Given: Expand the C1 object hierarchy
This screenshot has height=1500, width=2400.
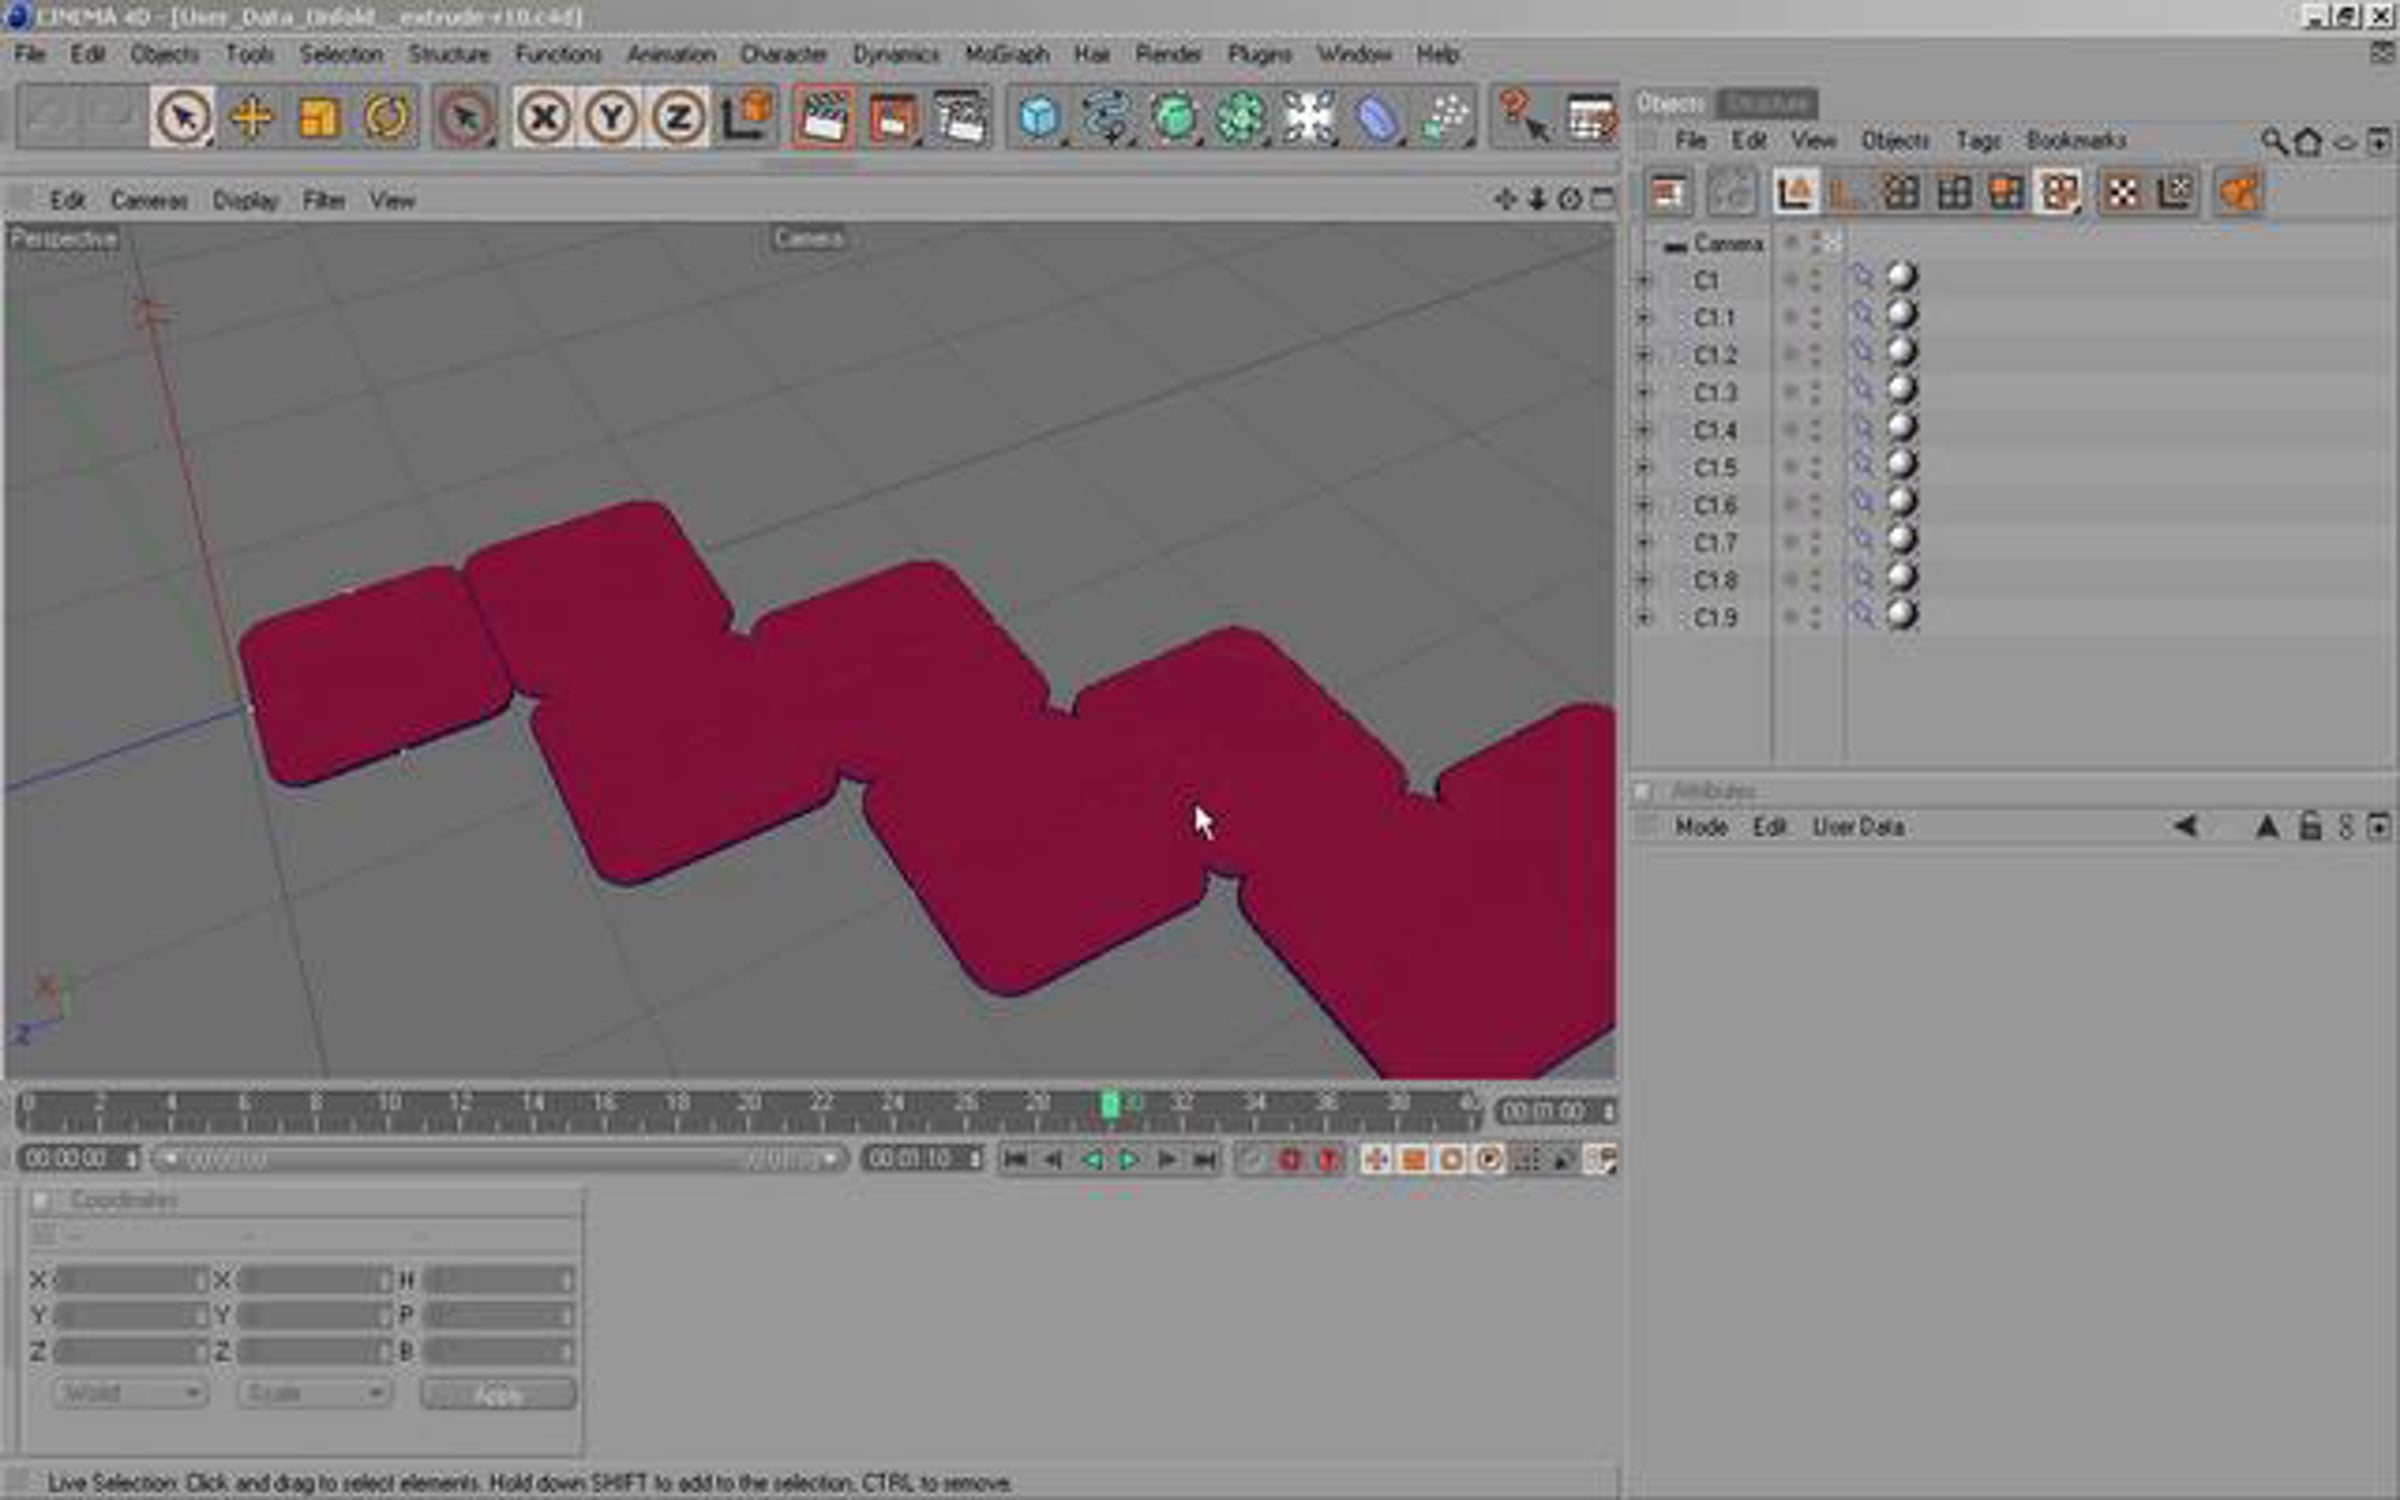Looking at the screenshot, I should click(1644, 281).
